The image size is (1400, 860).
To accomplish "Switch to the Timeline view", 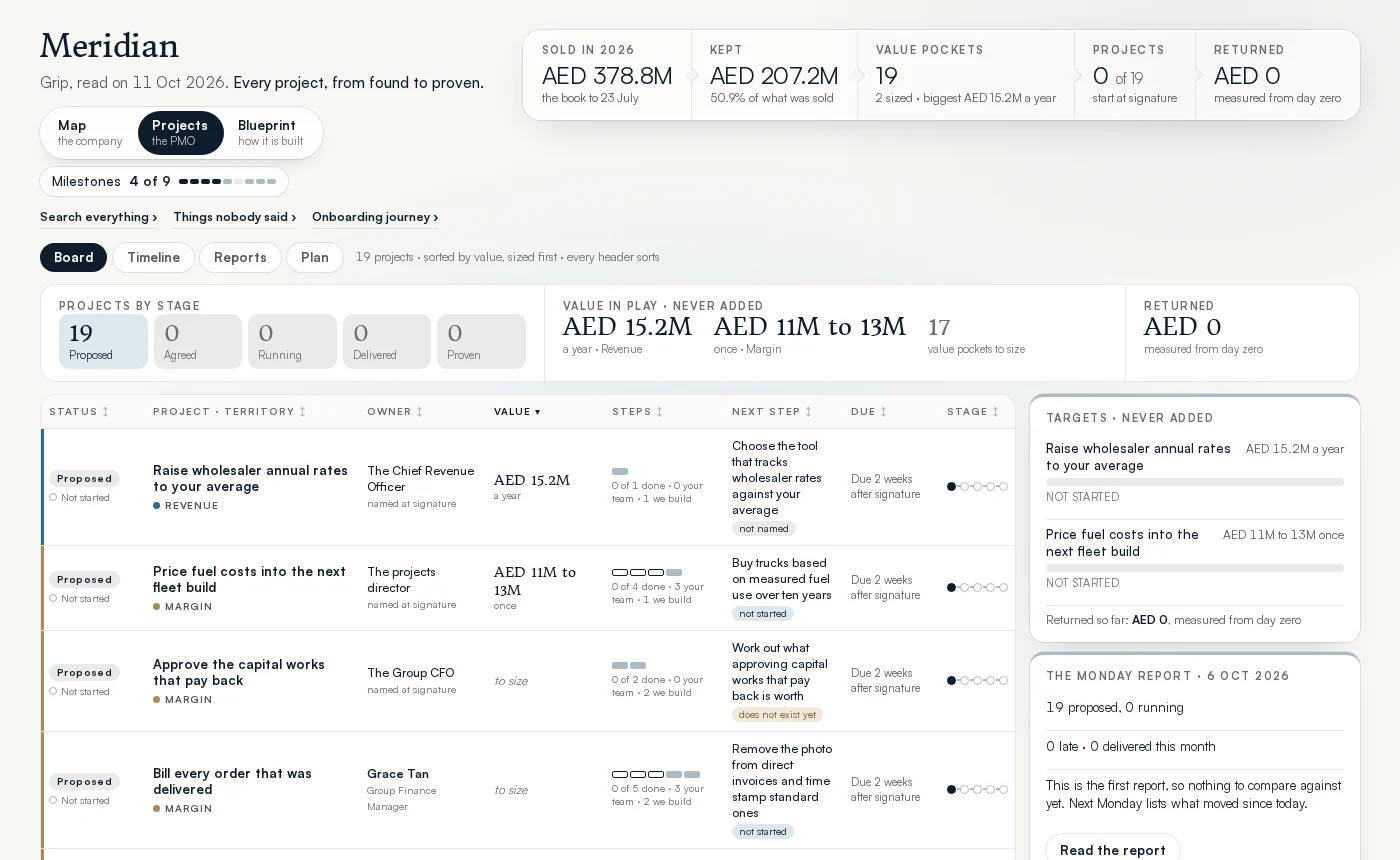I will pyautogui.click(x=153, y=258).
